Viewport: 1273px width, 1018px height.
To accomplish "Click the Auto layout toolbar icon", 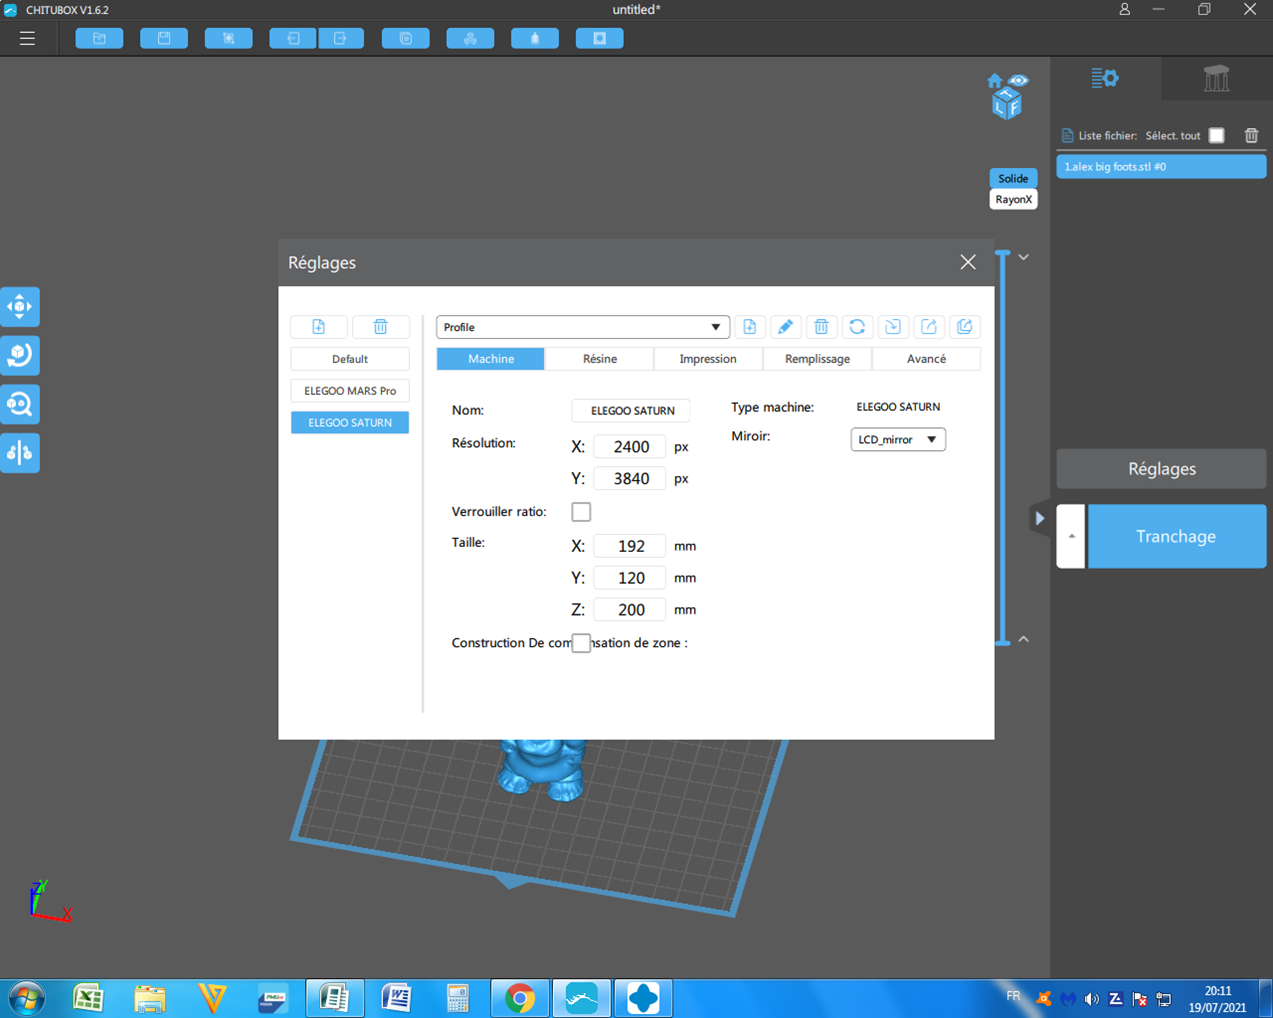I will click(470, 38).
